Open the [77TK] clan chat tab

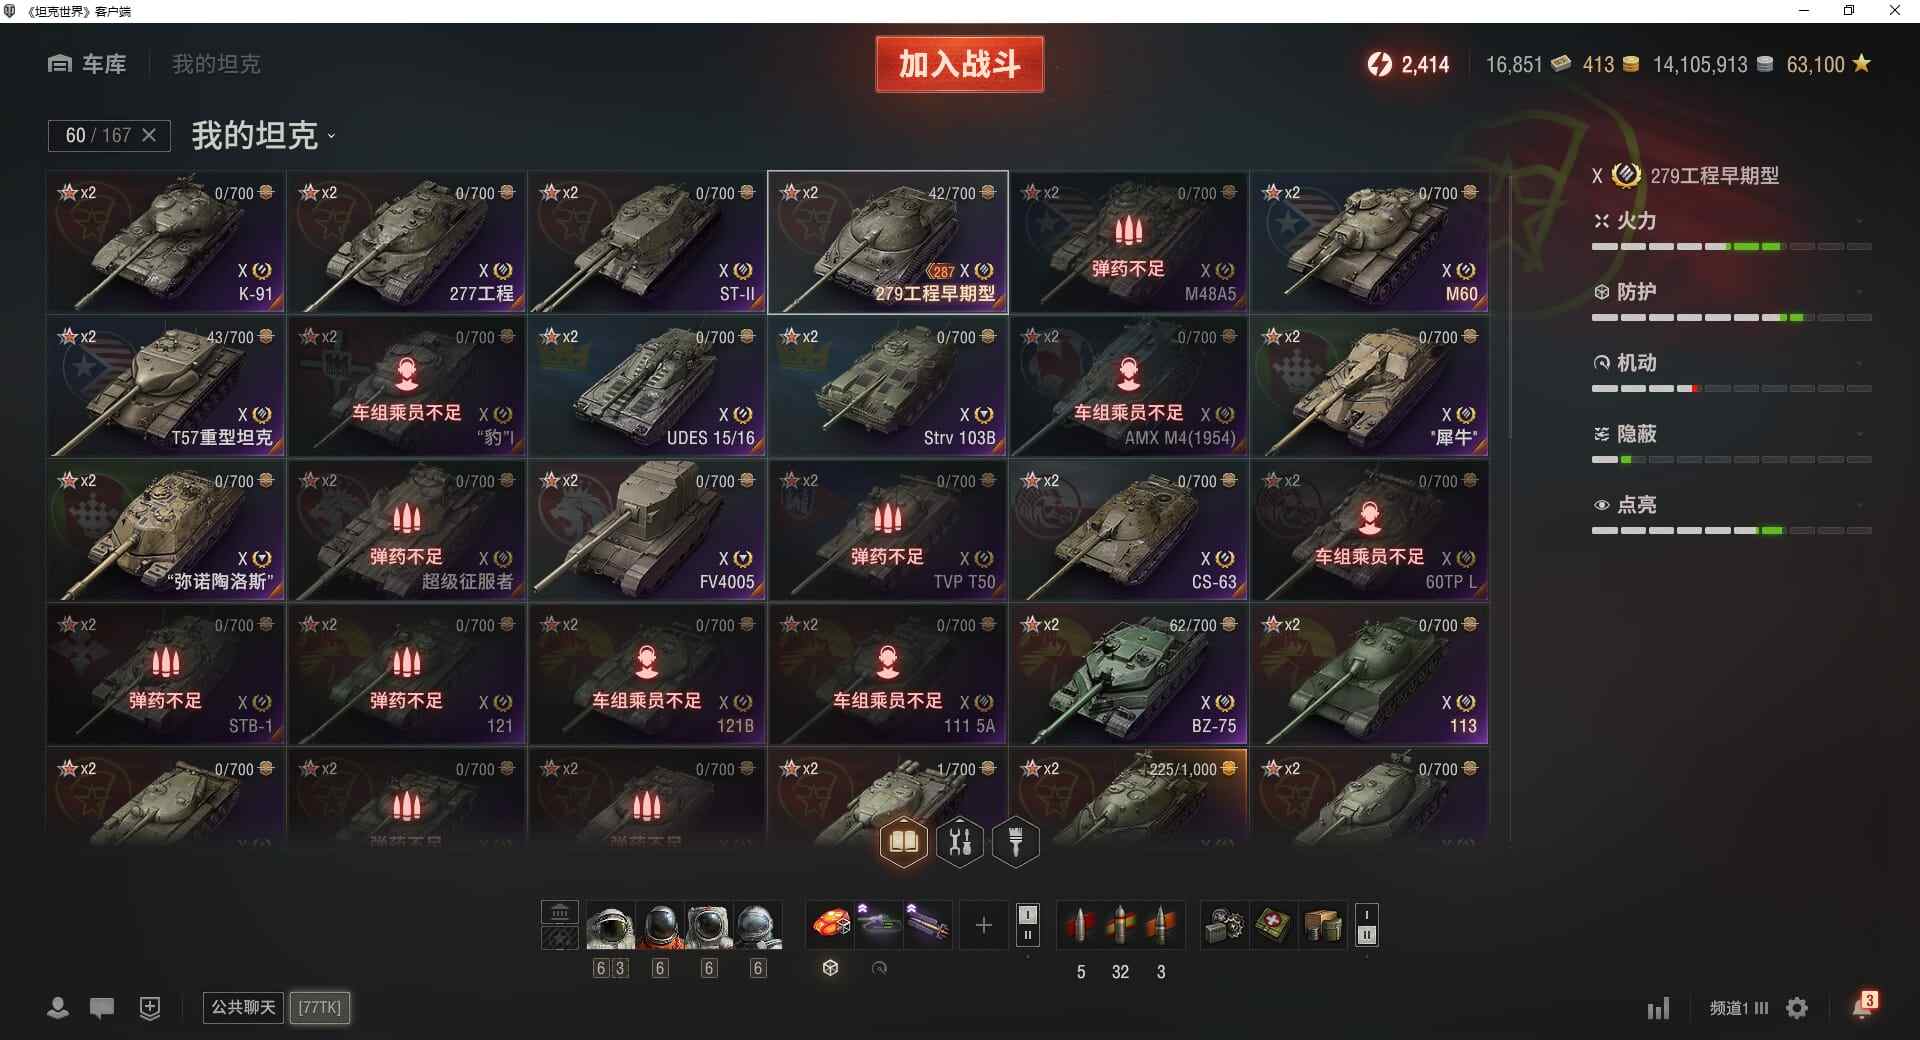(x=320, y=1007)
